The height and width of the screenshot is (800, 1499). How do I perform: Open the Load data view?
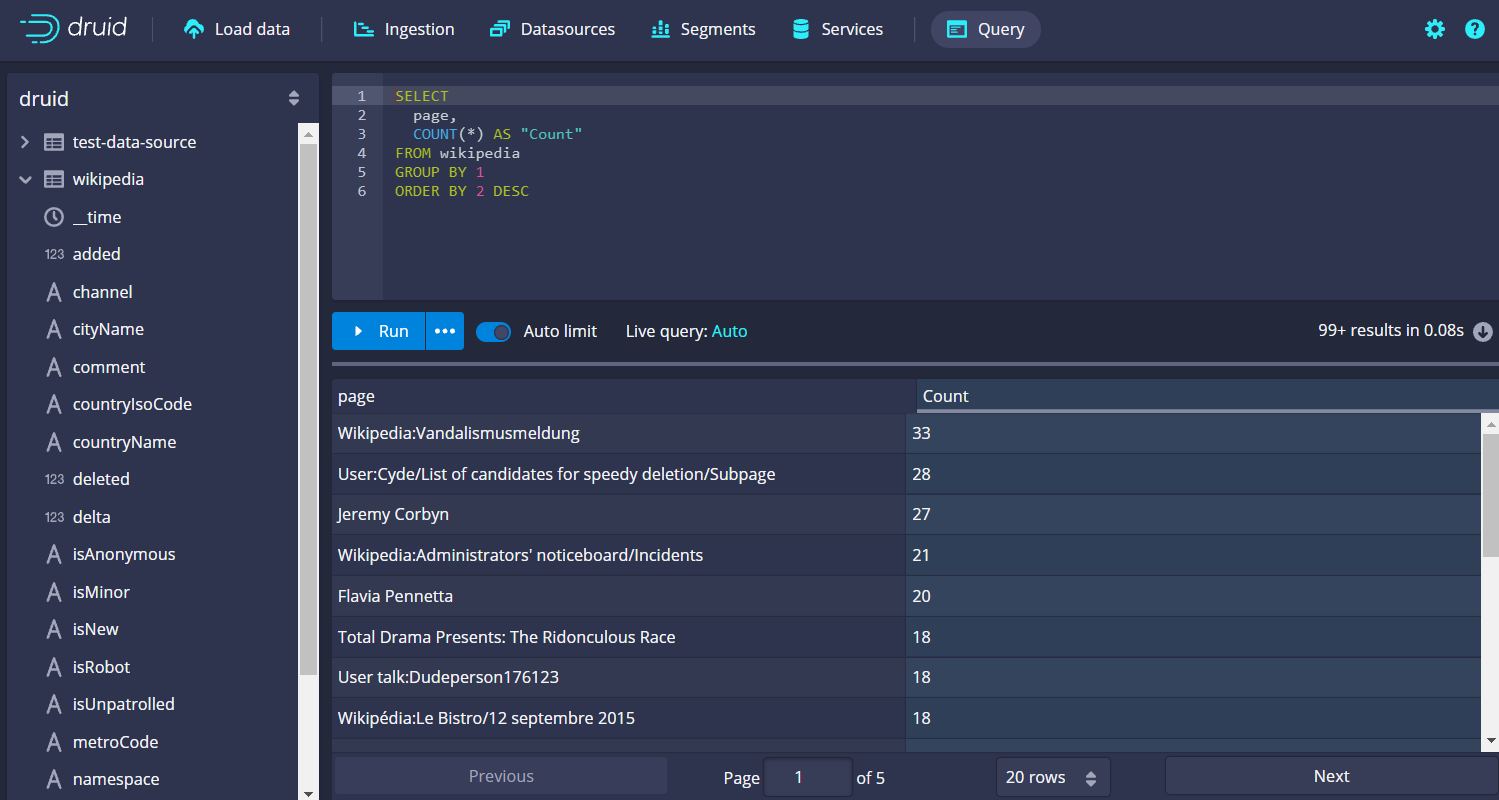point(237,29)
